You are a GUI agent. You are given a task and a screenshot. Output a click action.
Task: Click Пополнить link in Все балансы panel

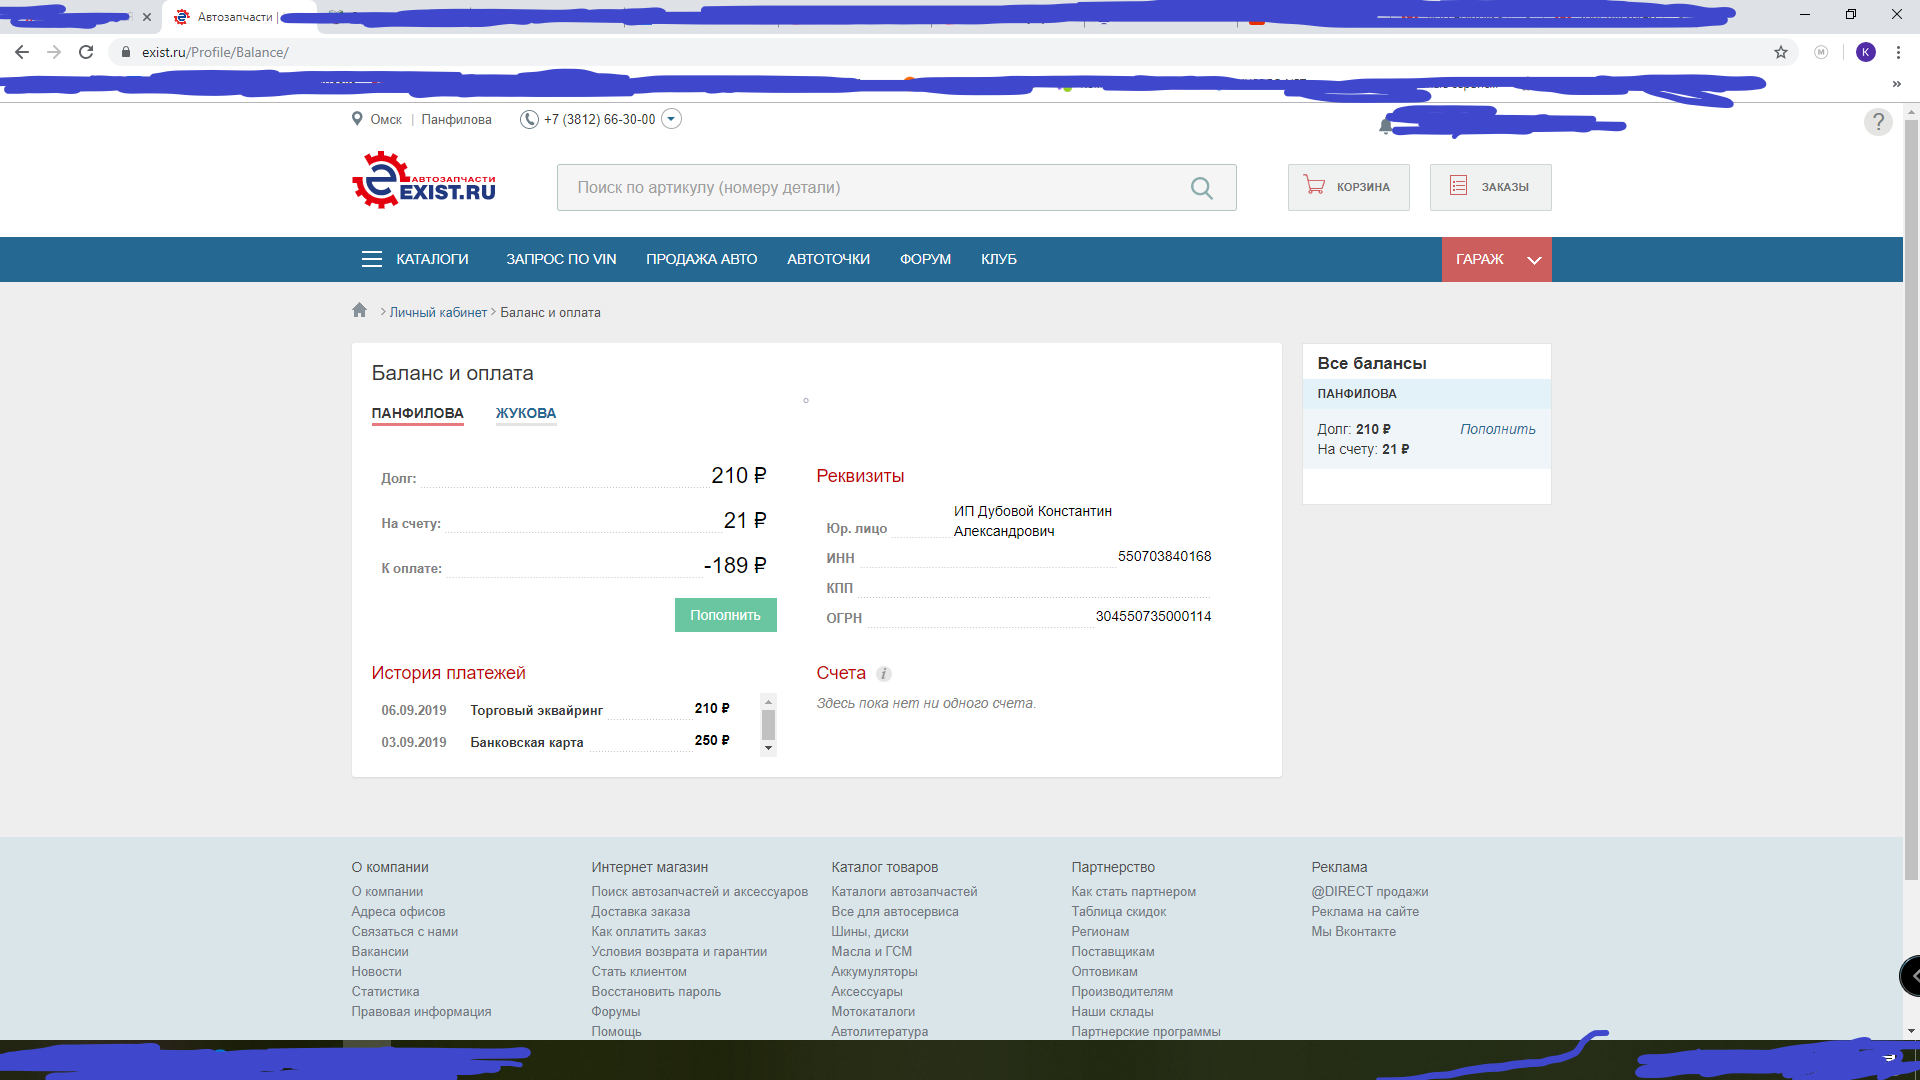pyautogui.click(x=1497, y=429)
